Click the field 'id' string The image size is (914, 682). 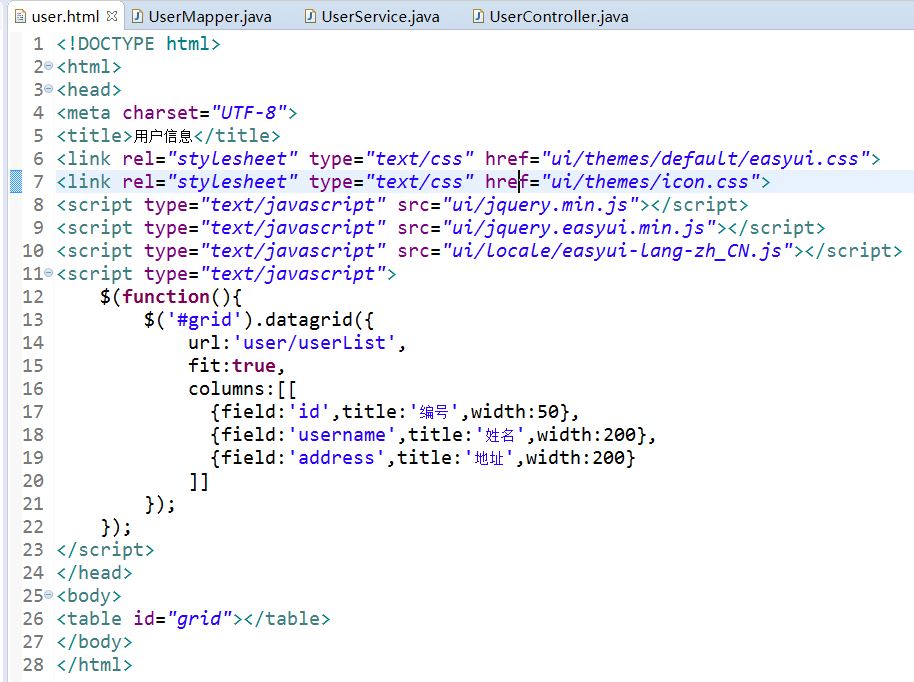pos(309,412)
